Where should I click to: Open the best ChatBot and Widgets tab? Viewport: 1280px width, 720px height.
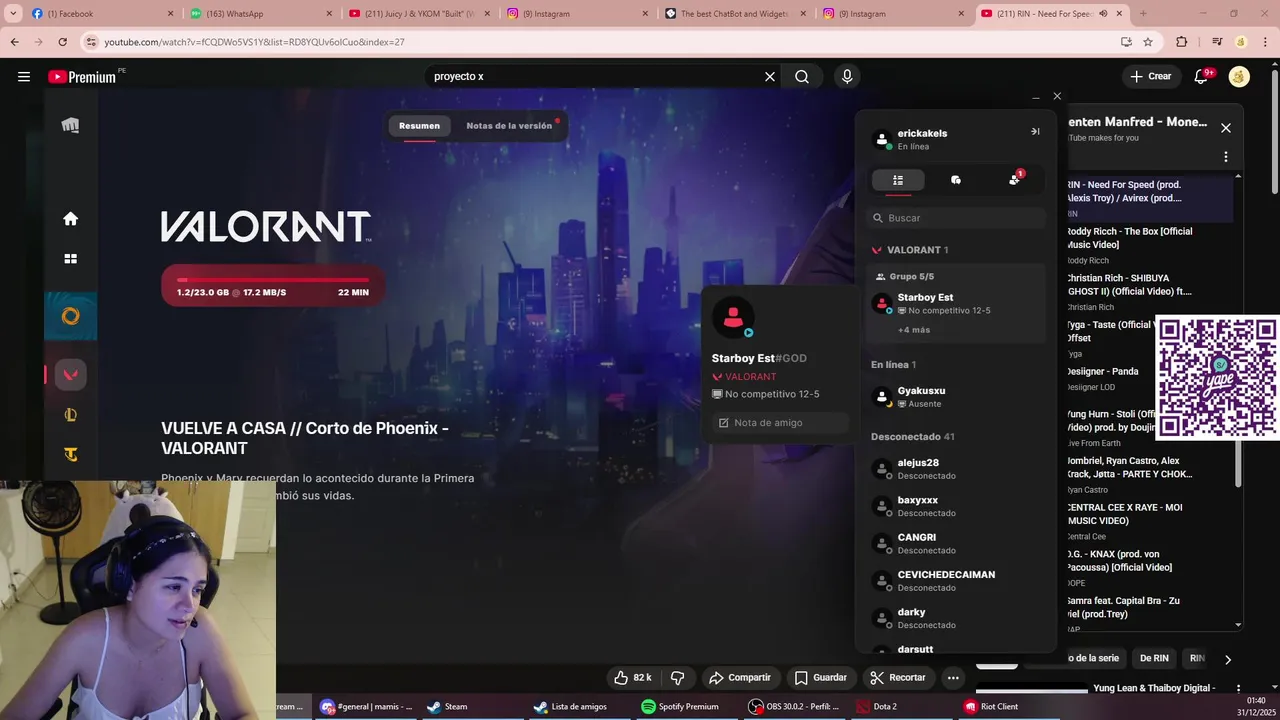point(735,13)
